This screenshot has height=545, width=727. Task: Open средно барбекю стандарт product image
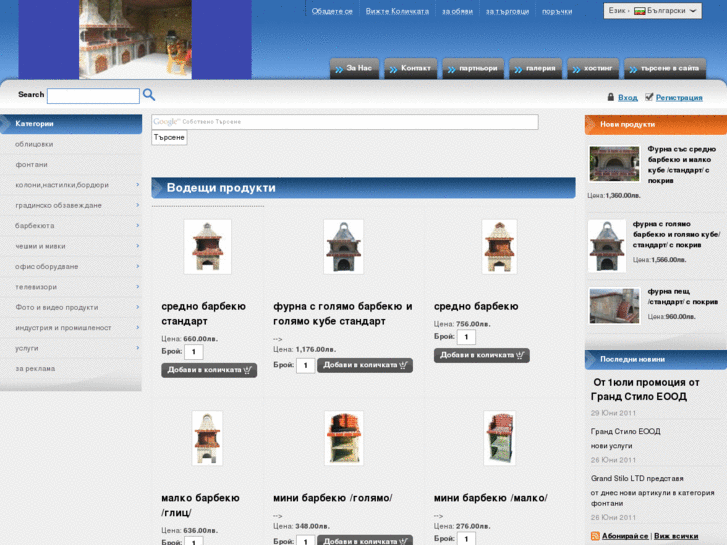(207, 246)
